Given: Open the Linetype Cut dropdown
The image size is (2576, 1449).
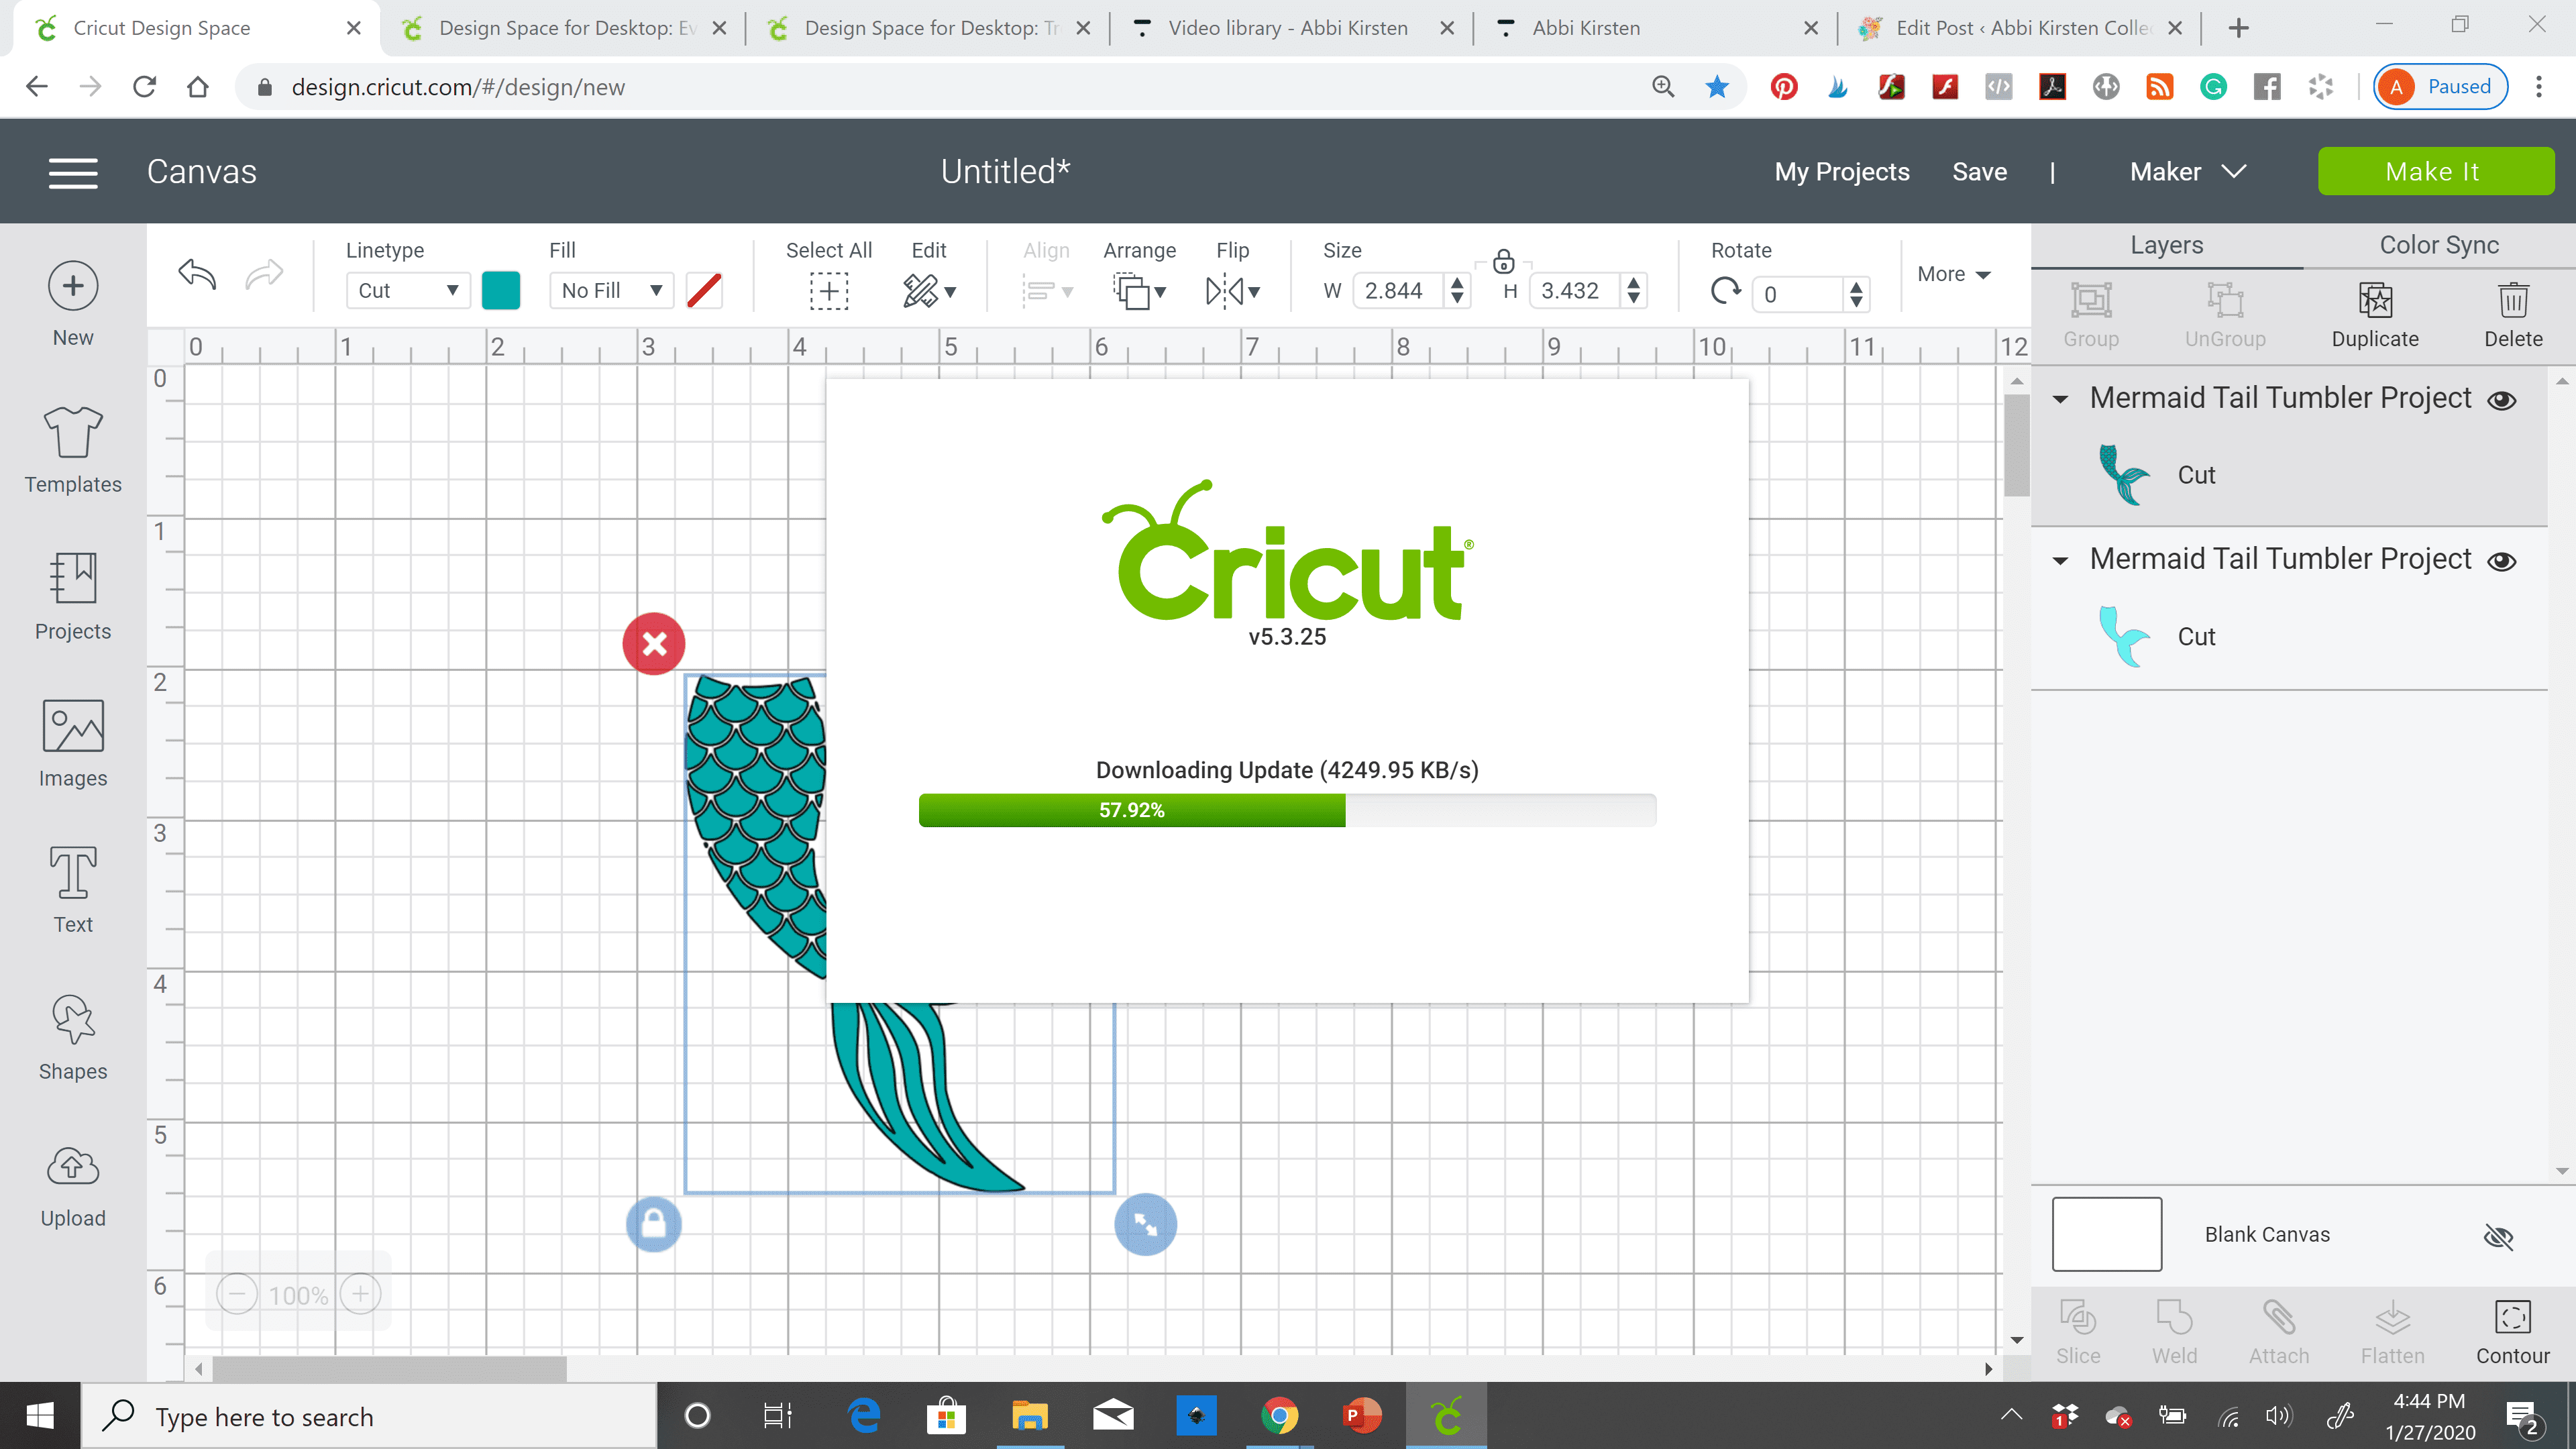Looking at the screenshot, I should click(408, 290).
